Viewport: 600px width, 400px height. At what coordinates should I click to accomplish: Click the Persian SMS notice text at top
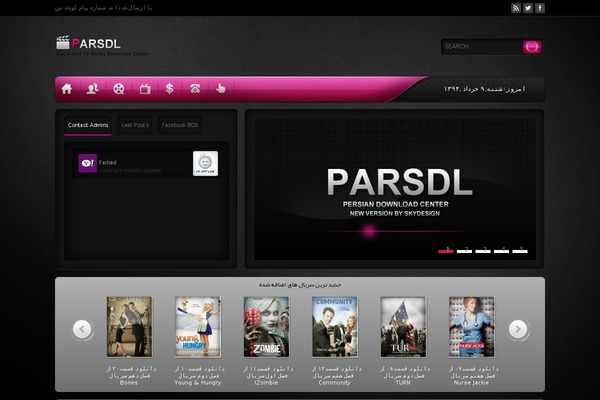(x=103, y=8)
